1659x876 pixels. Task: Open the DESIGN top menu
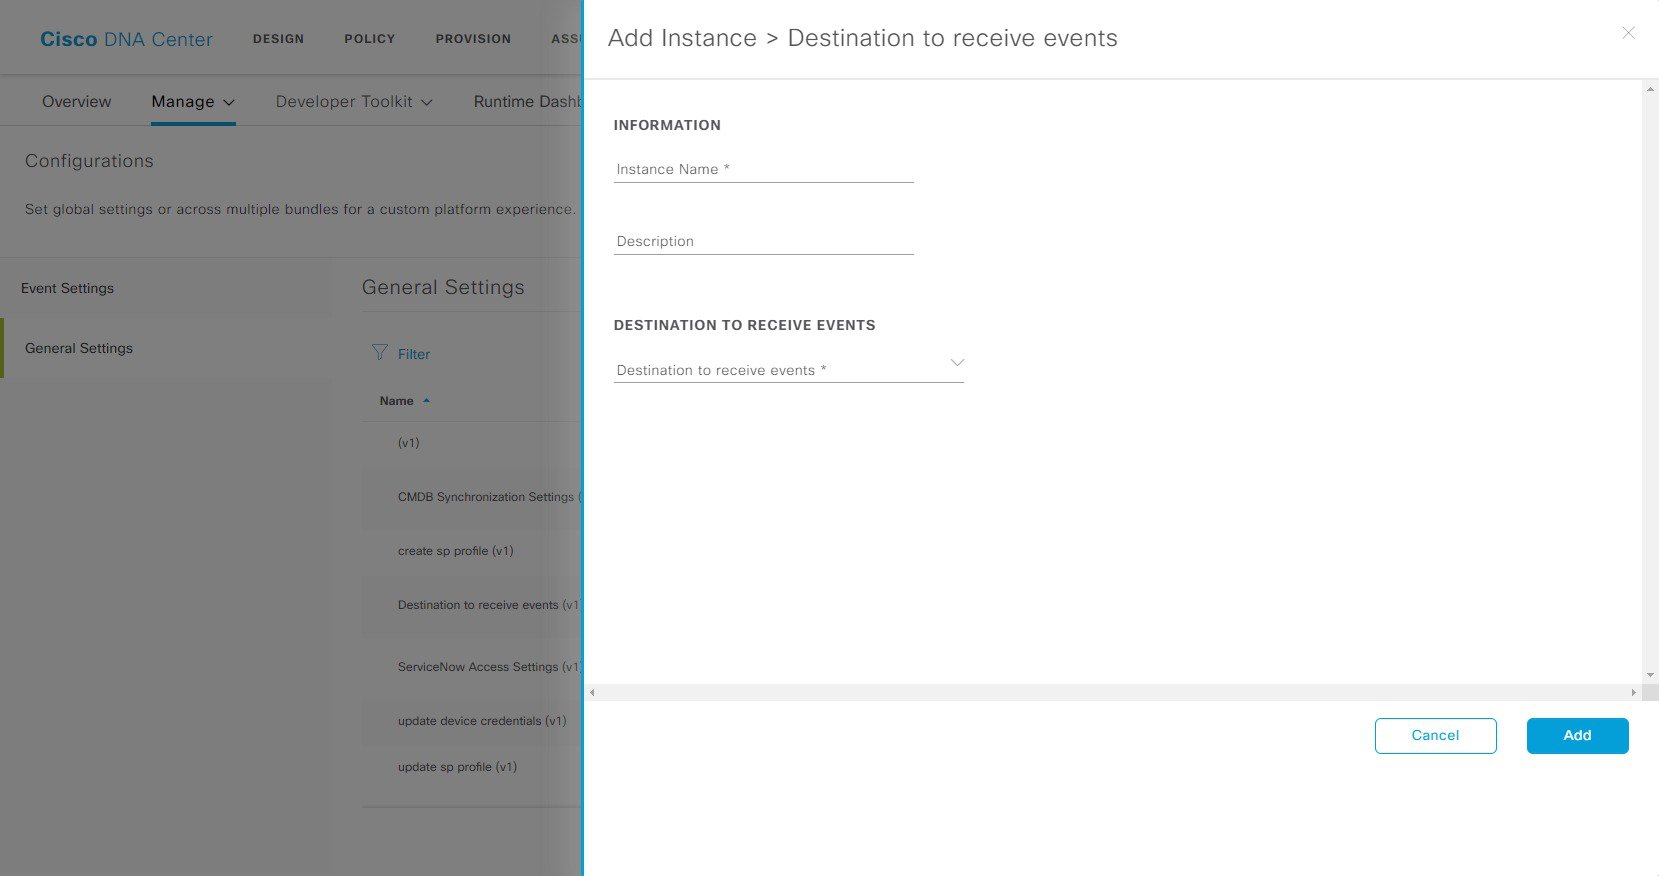pos(278,38)
